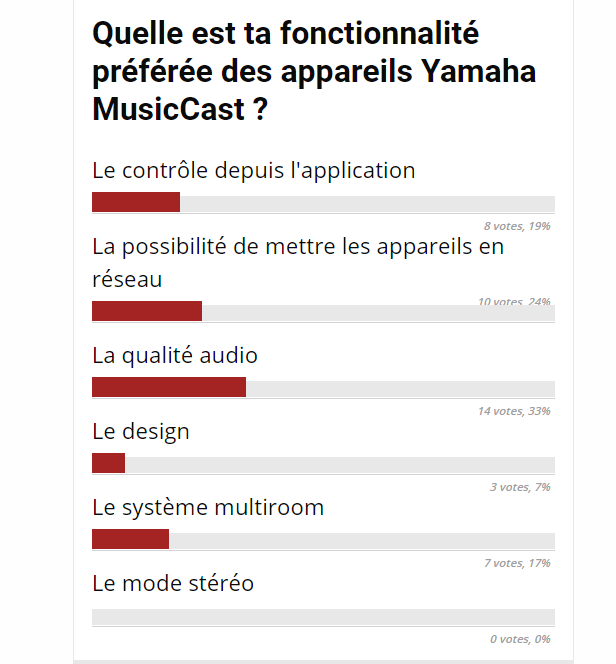Select the "La qualité audio" option label
616x664 pixels.
point(175,355)
